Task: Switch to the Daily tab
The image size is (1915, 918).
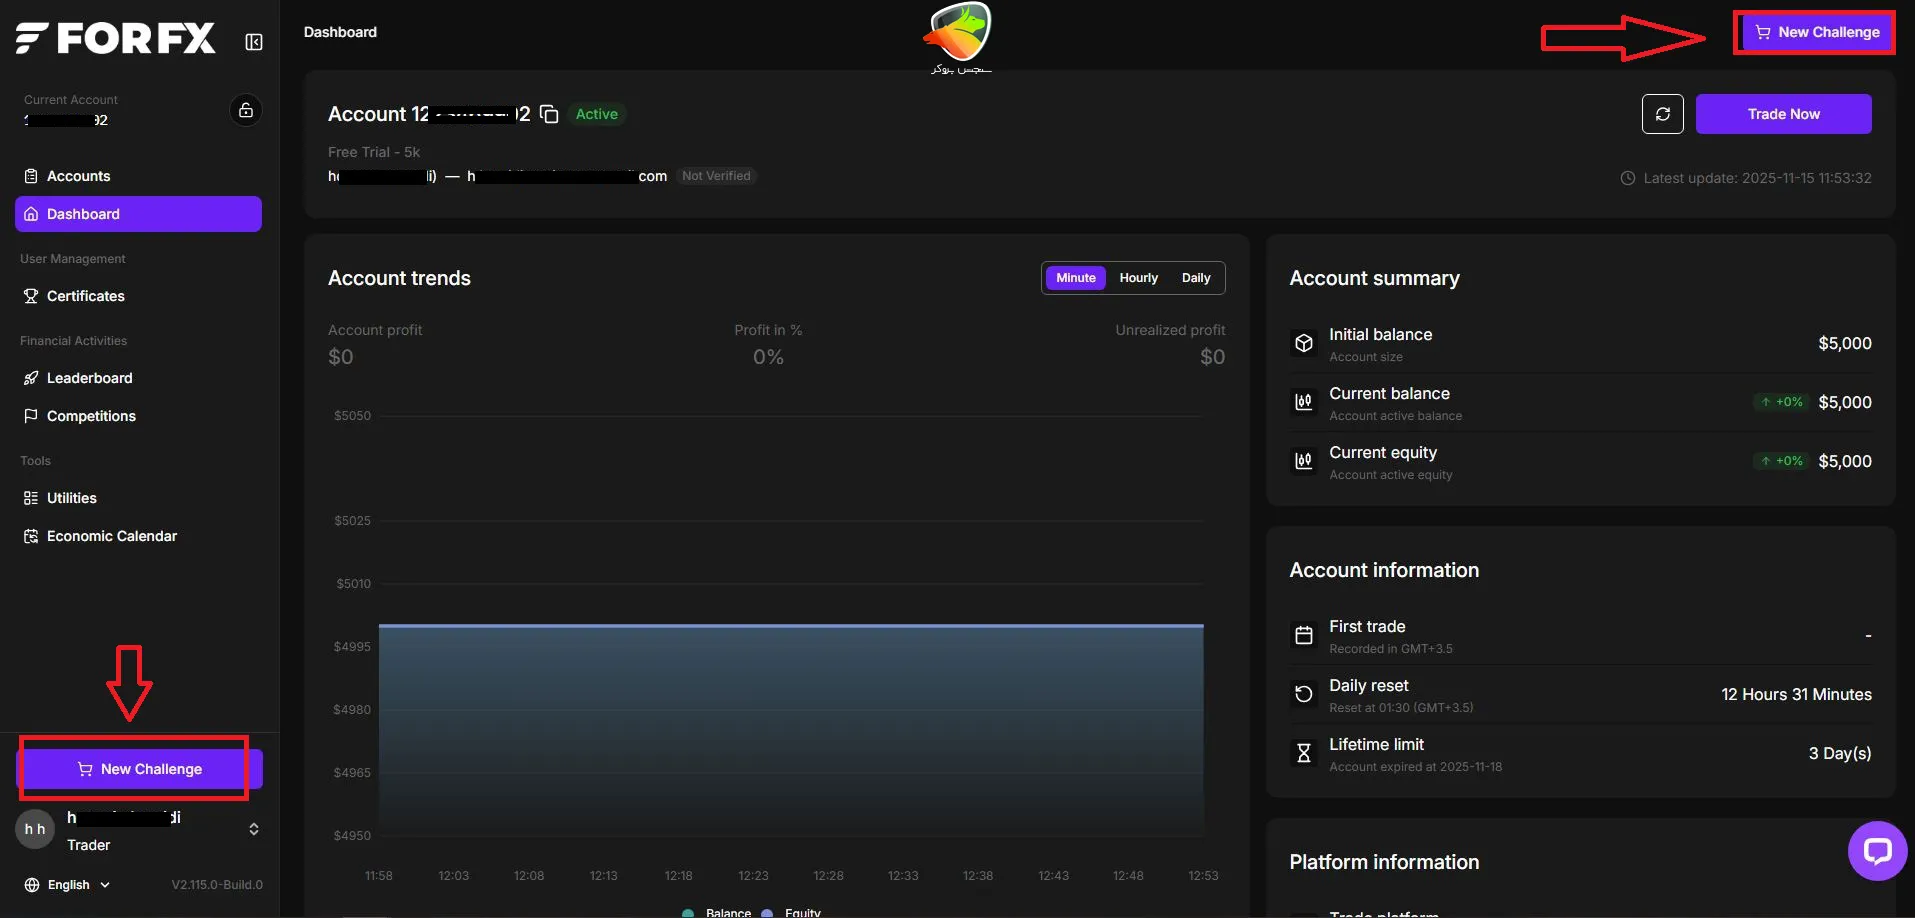Action: click(x=1195, y=277)
